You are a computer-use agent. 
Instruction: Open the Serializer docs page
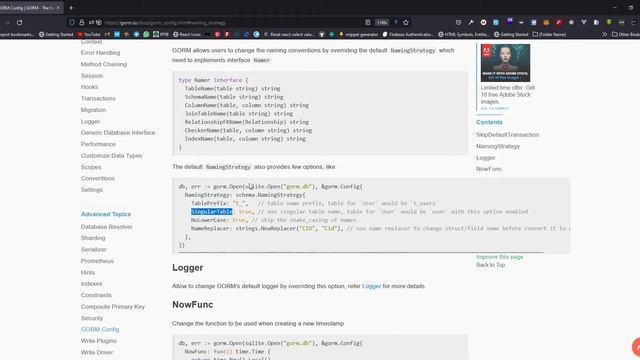click(x=93, y=249)
